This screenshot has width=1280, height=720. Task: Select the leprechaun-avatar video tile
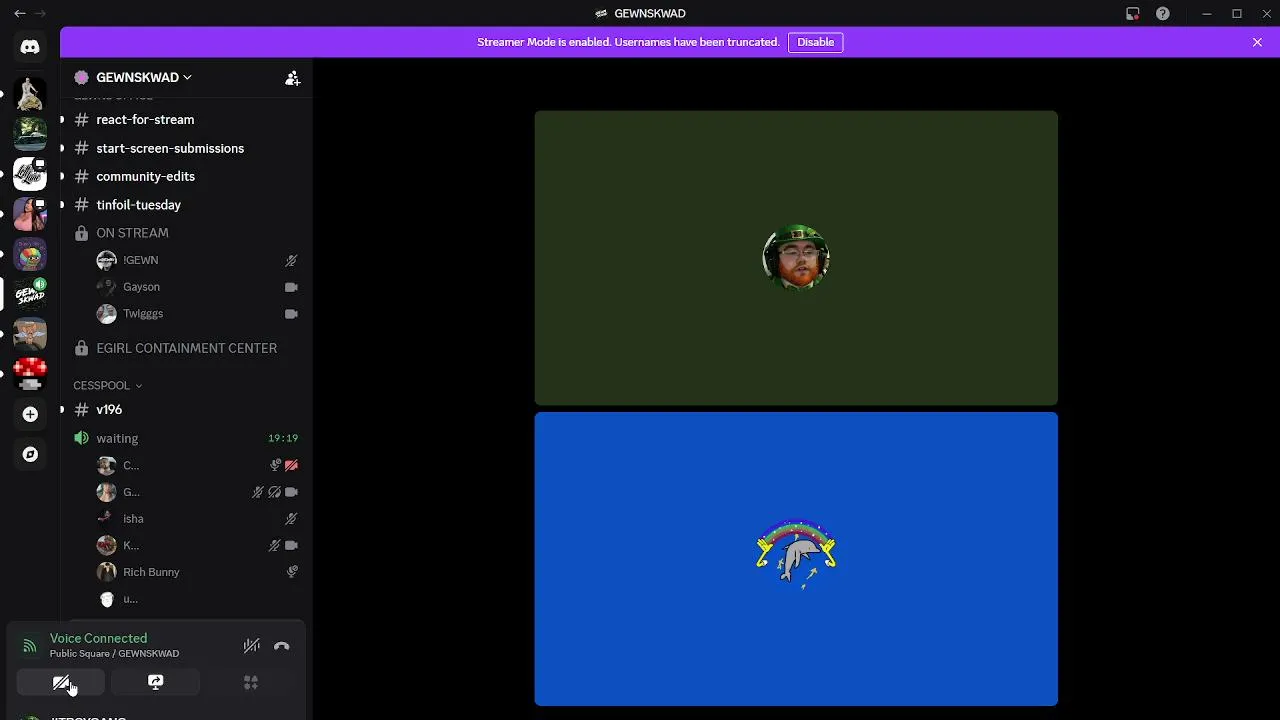point(796,258)
